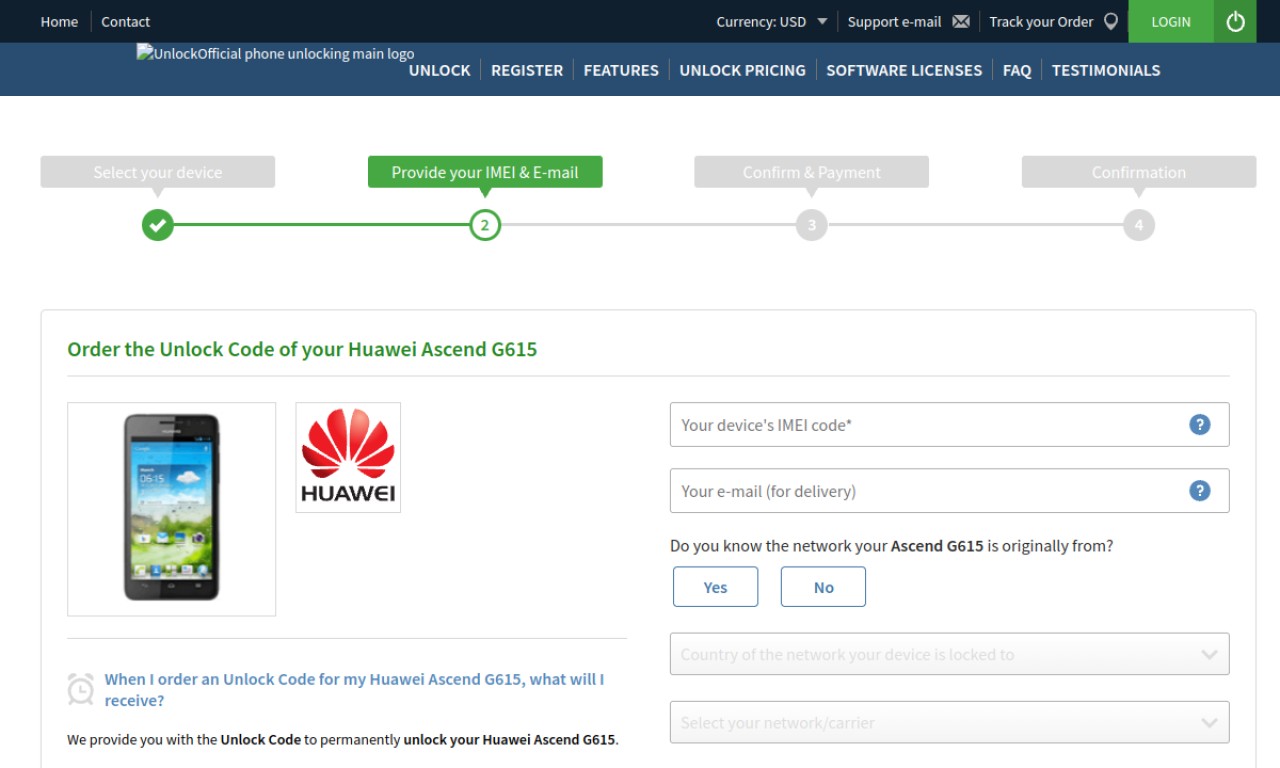
Task: Click the grey step 3 circle
Action: 812,225
